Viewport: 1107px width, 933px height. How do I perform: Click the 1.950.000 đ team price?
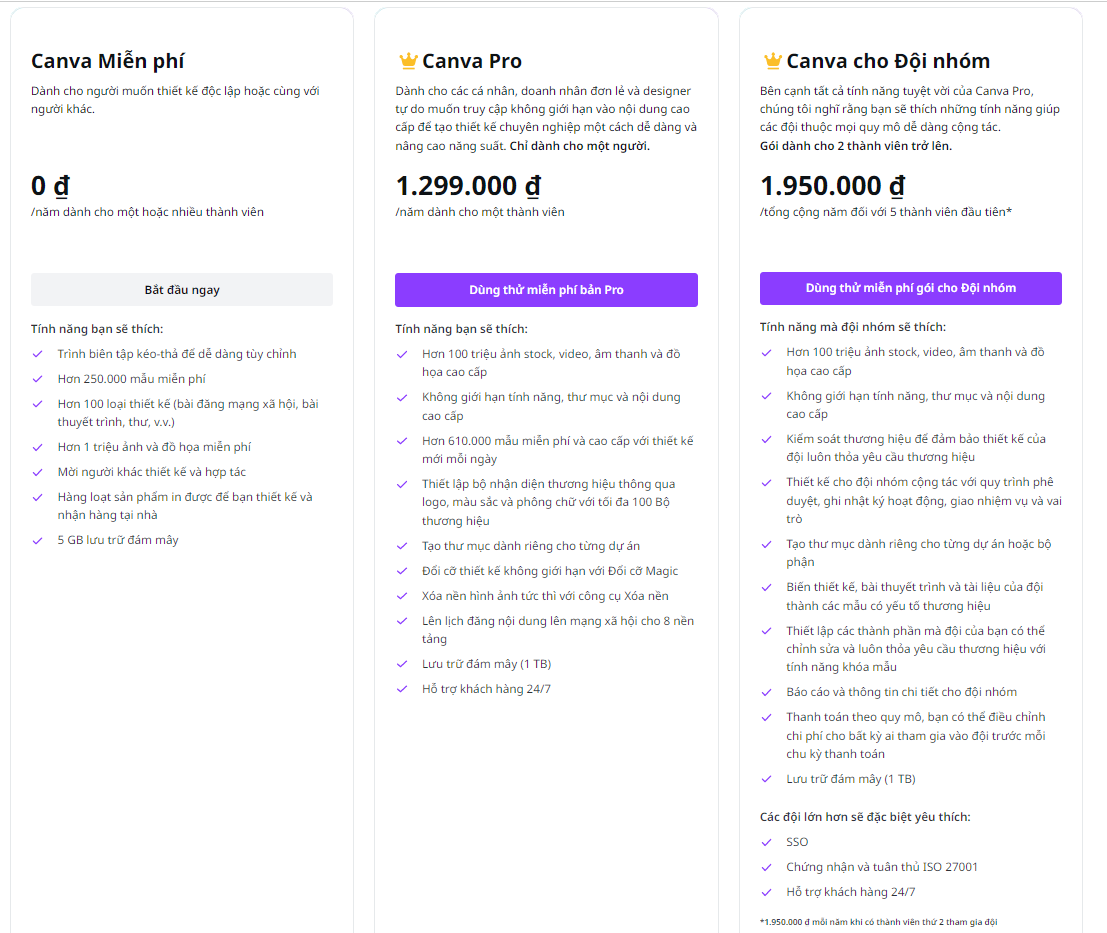(832, 186)
